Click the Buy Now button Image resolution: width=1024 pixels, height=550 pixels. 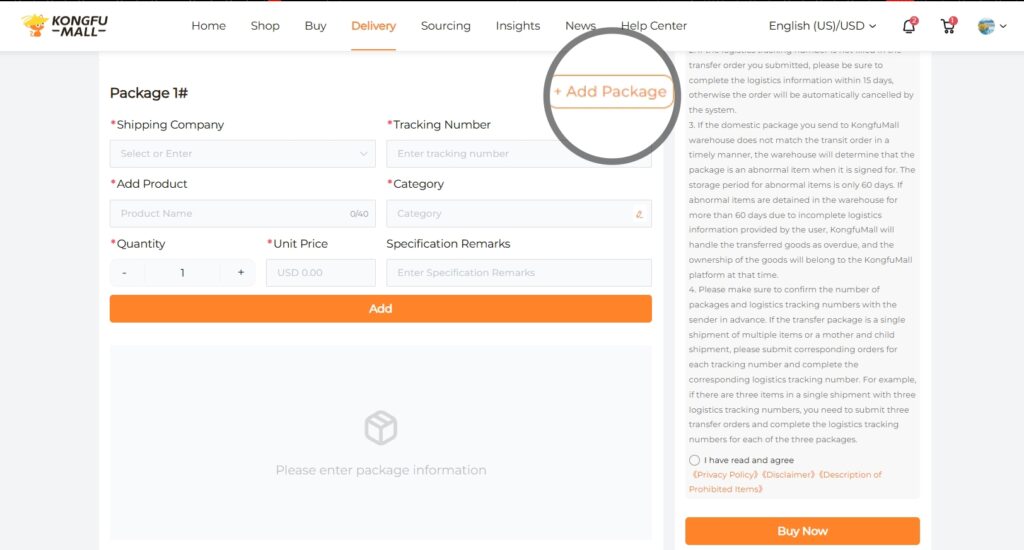click(x=802, y=531)
